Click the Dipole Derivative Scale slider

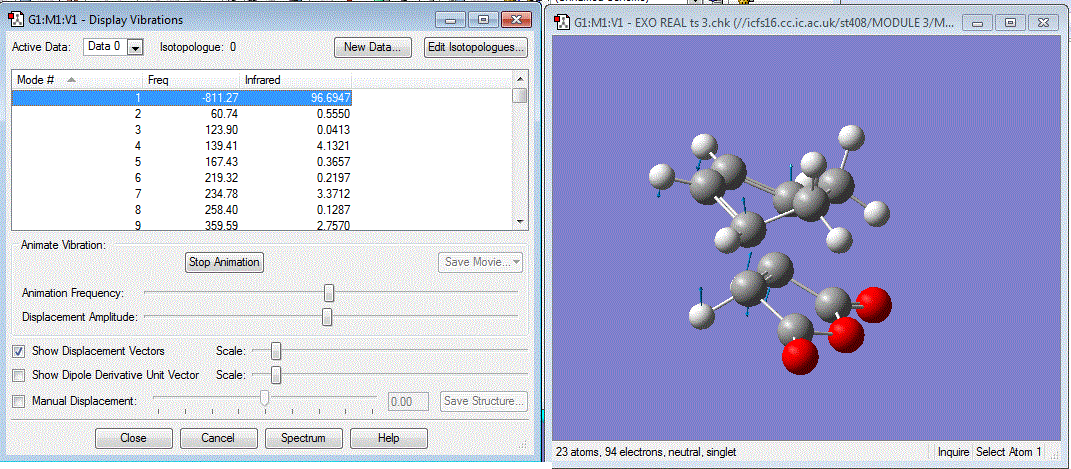point(276,375)
